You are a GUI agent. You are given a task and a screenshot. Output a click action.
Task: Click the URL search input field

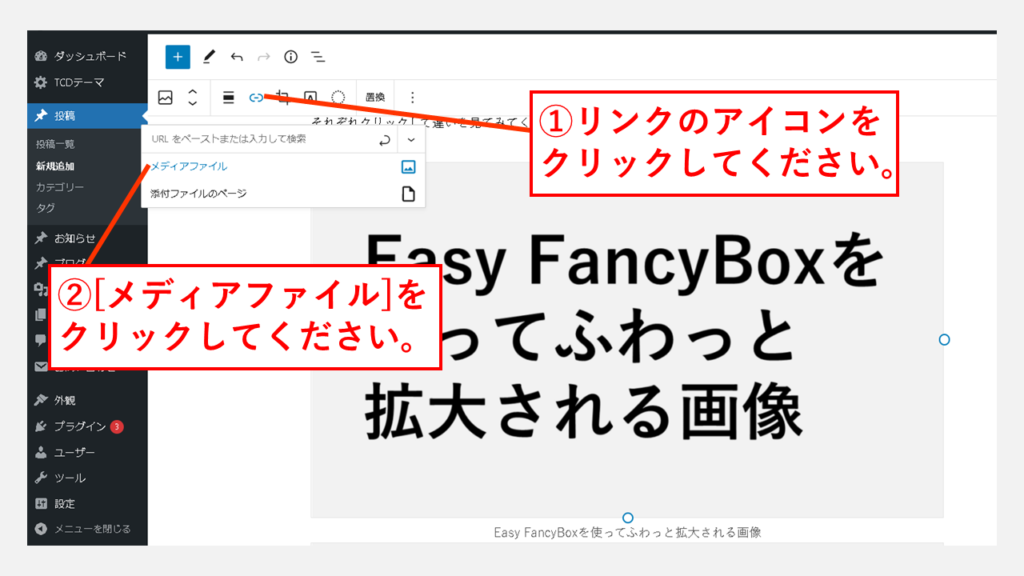255,140
